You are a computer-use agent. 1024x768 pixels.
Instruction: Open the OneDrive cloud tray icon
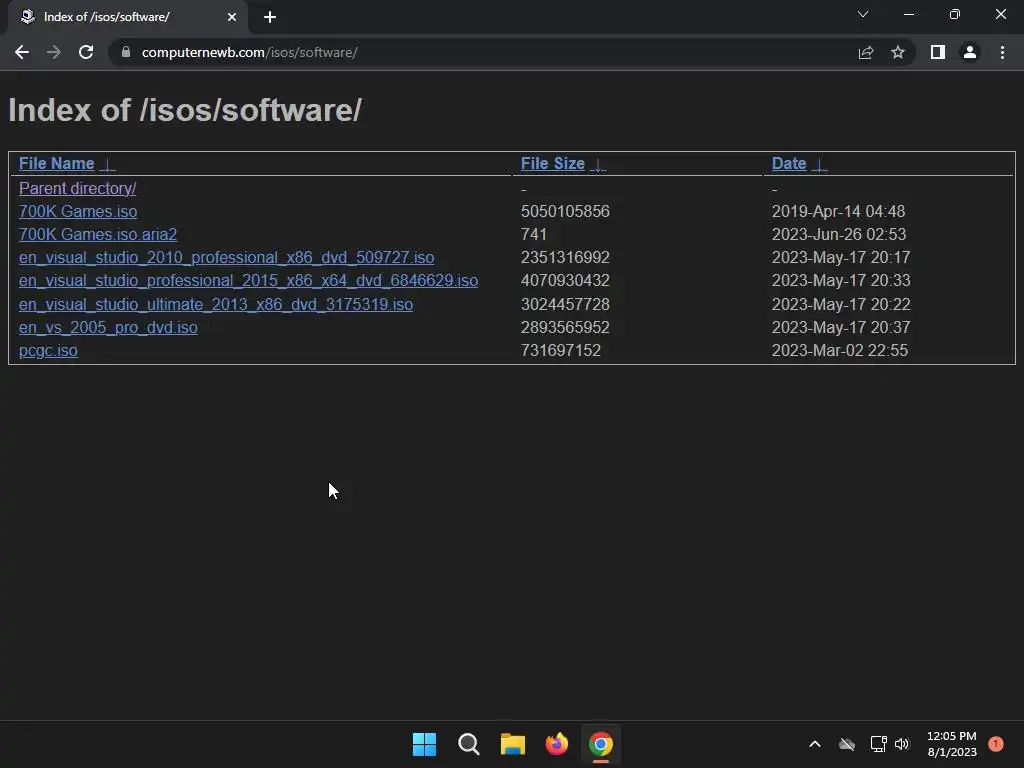[847, 744]
